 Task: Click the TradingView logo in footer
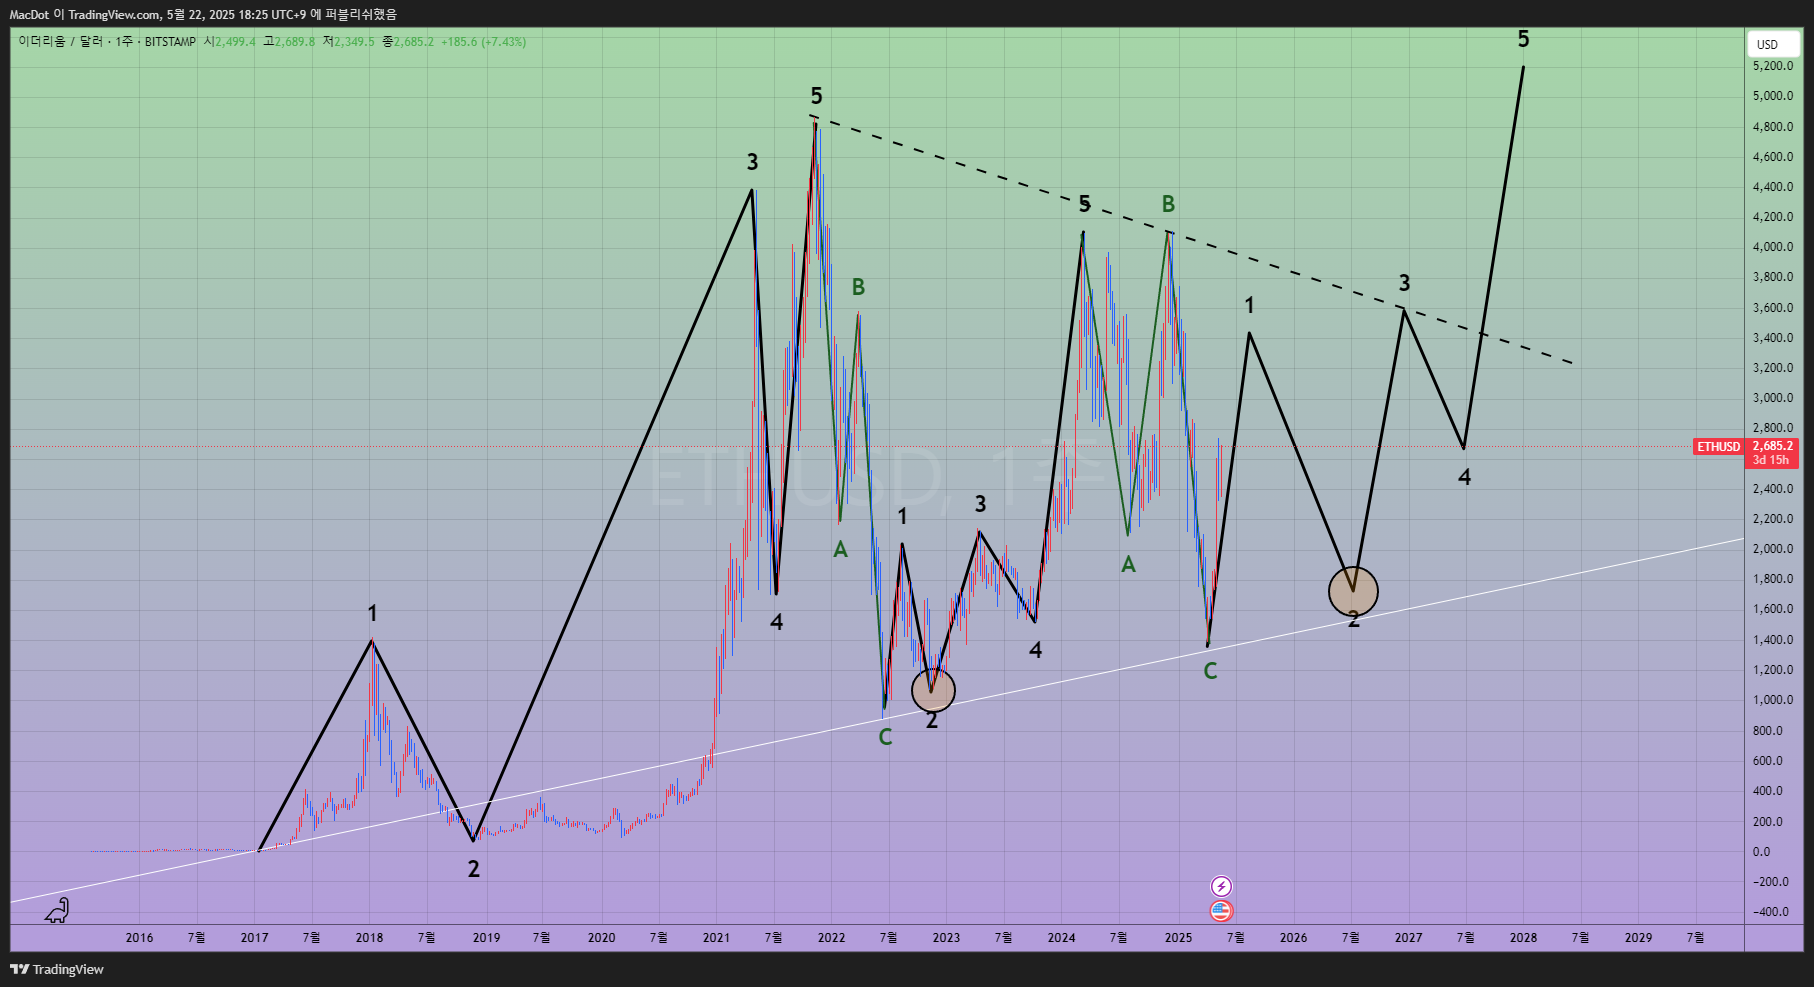click(57, 969)
